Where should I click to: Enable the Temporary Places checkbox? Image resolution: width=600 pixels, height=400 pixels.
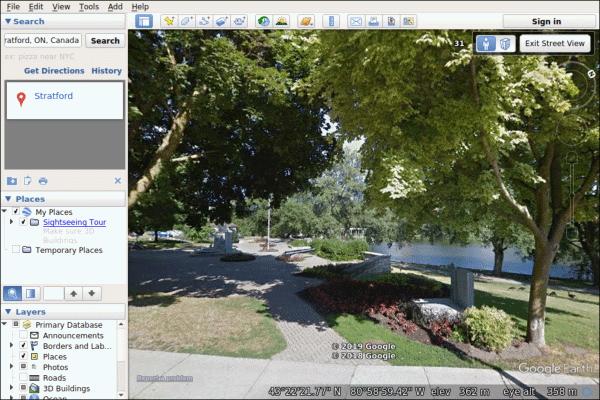[x=16, y=250]
